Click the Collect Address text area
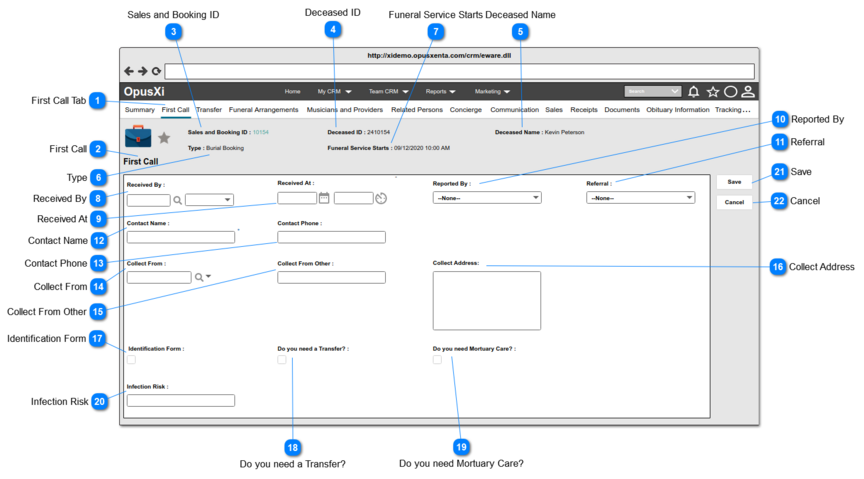This screenshot has height=479, width=864. 487,300
